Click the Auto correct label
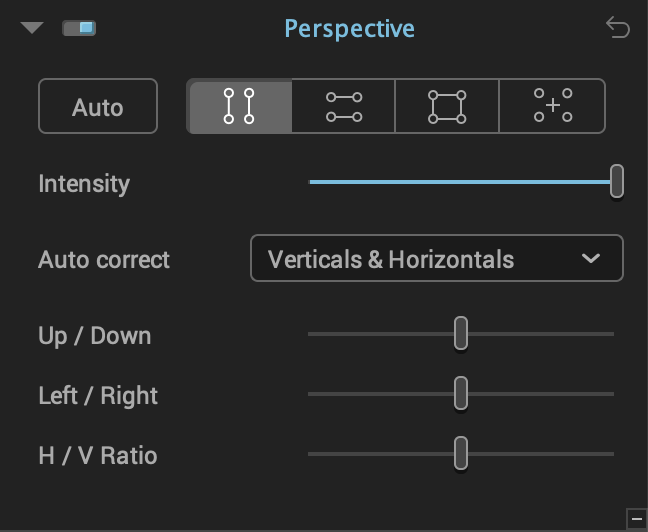 (104, 260)
